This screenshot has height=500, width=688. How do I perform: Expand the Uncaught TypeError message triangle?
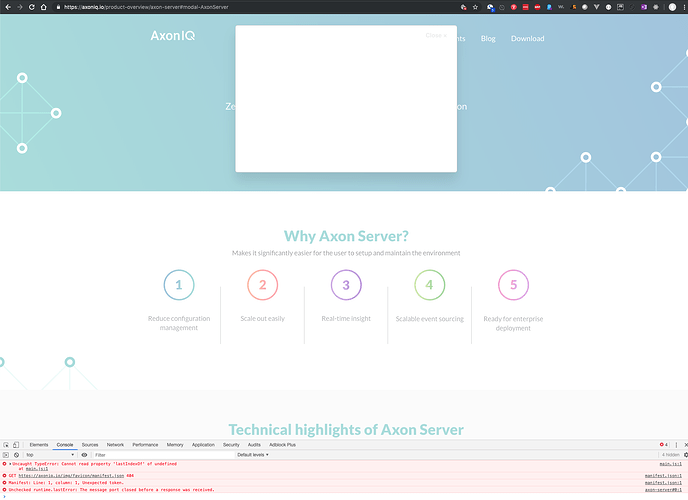coord(10,464)
